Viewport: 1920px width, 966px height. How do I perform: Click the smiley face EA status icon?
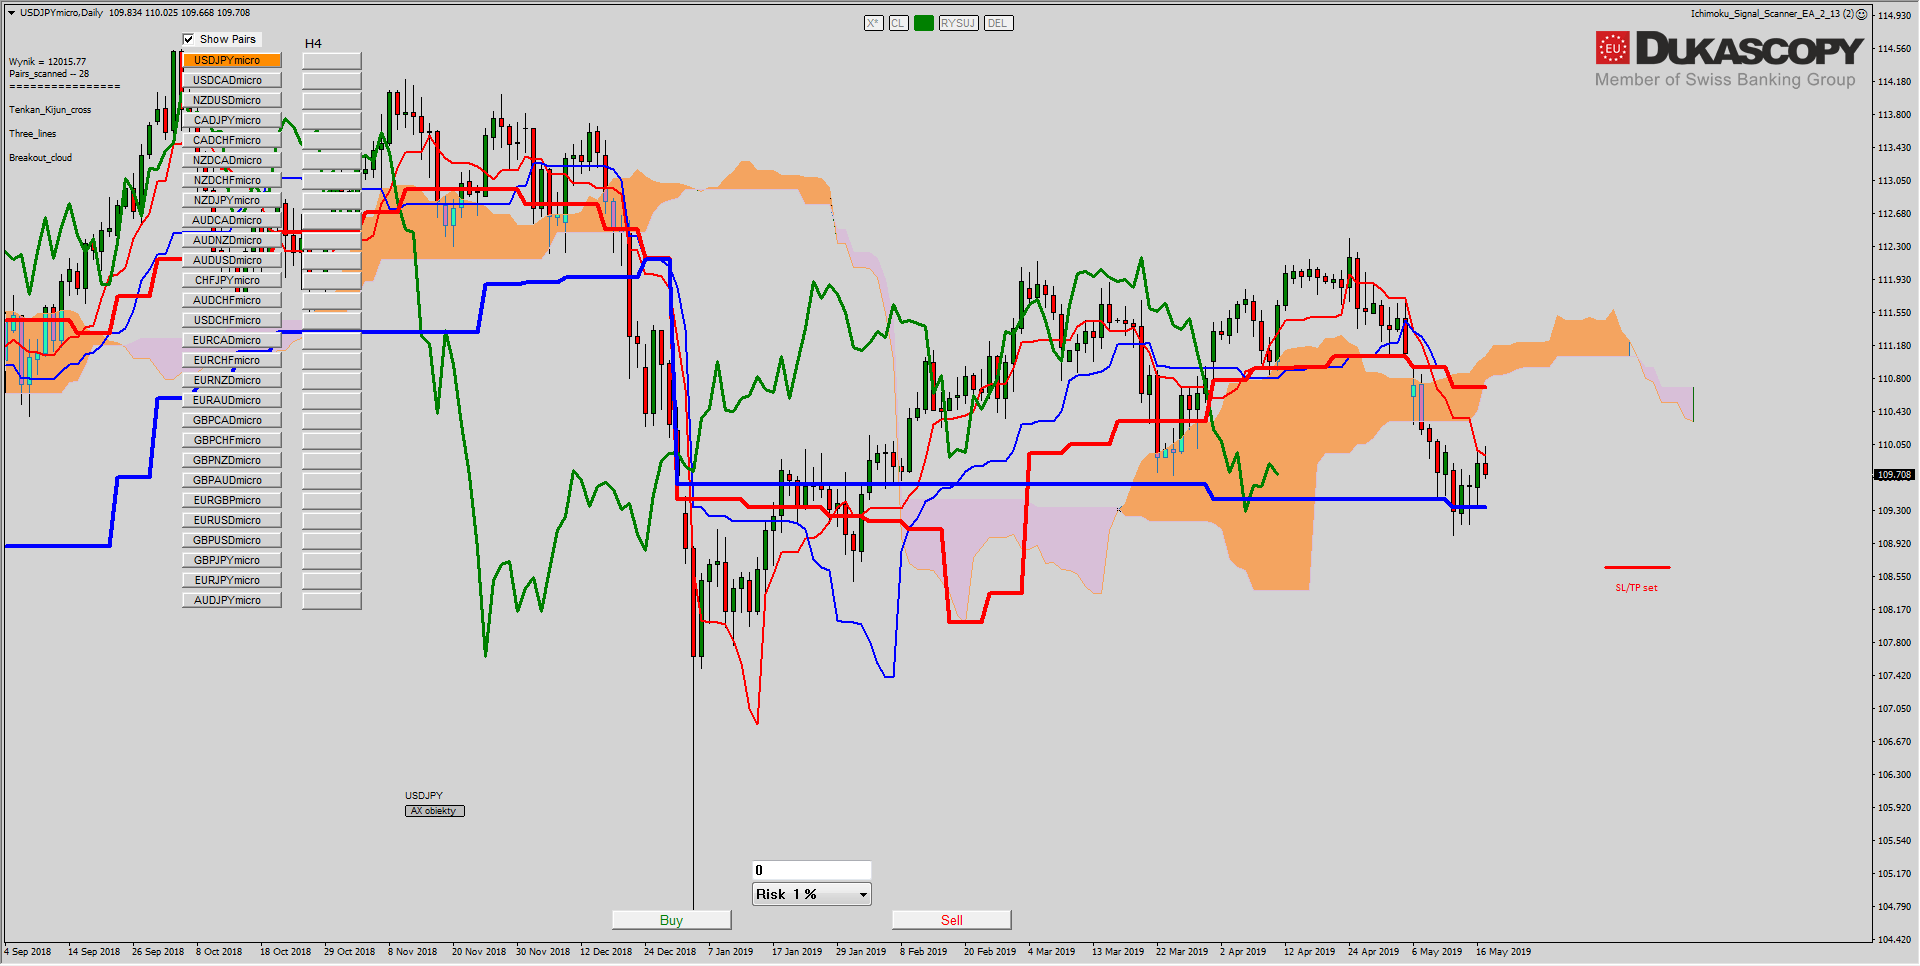pyautogui.click(x=1861, y=14)
